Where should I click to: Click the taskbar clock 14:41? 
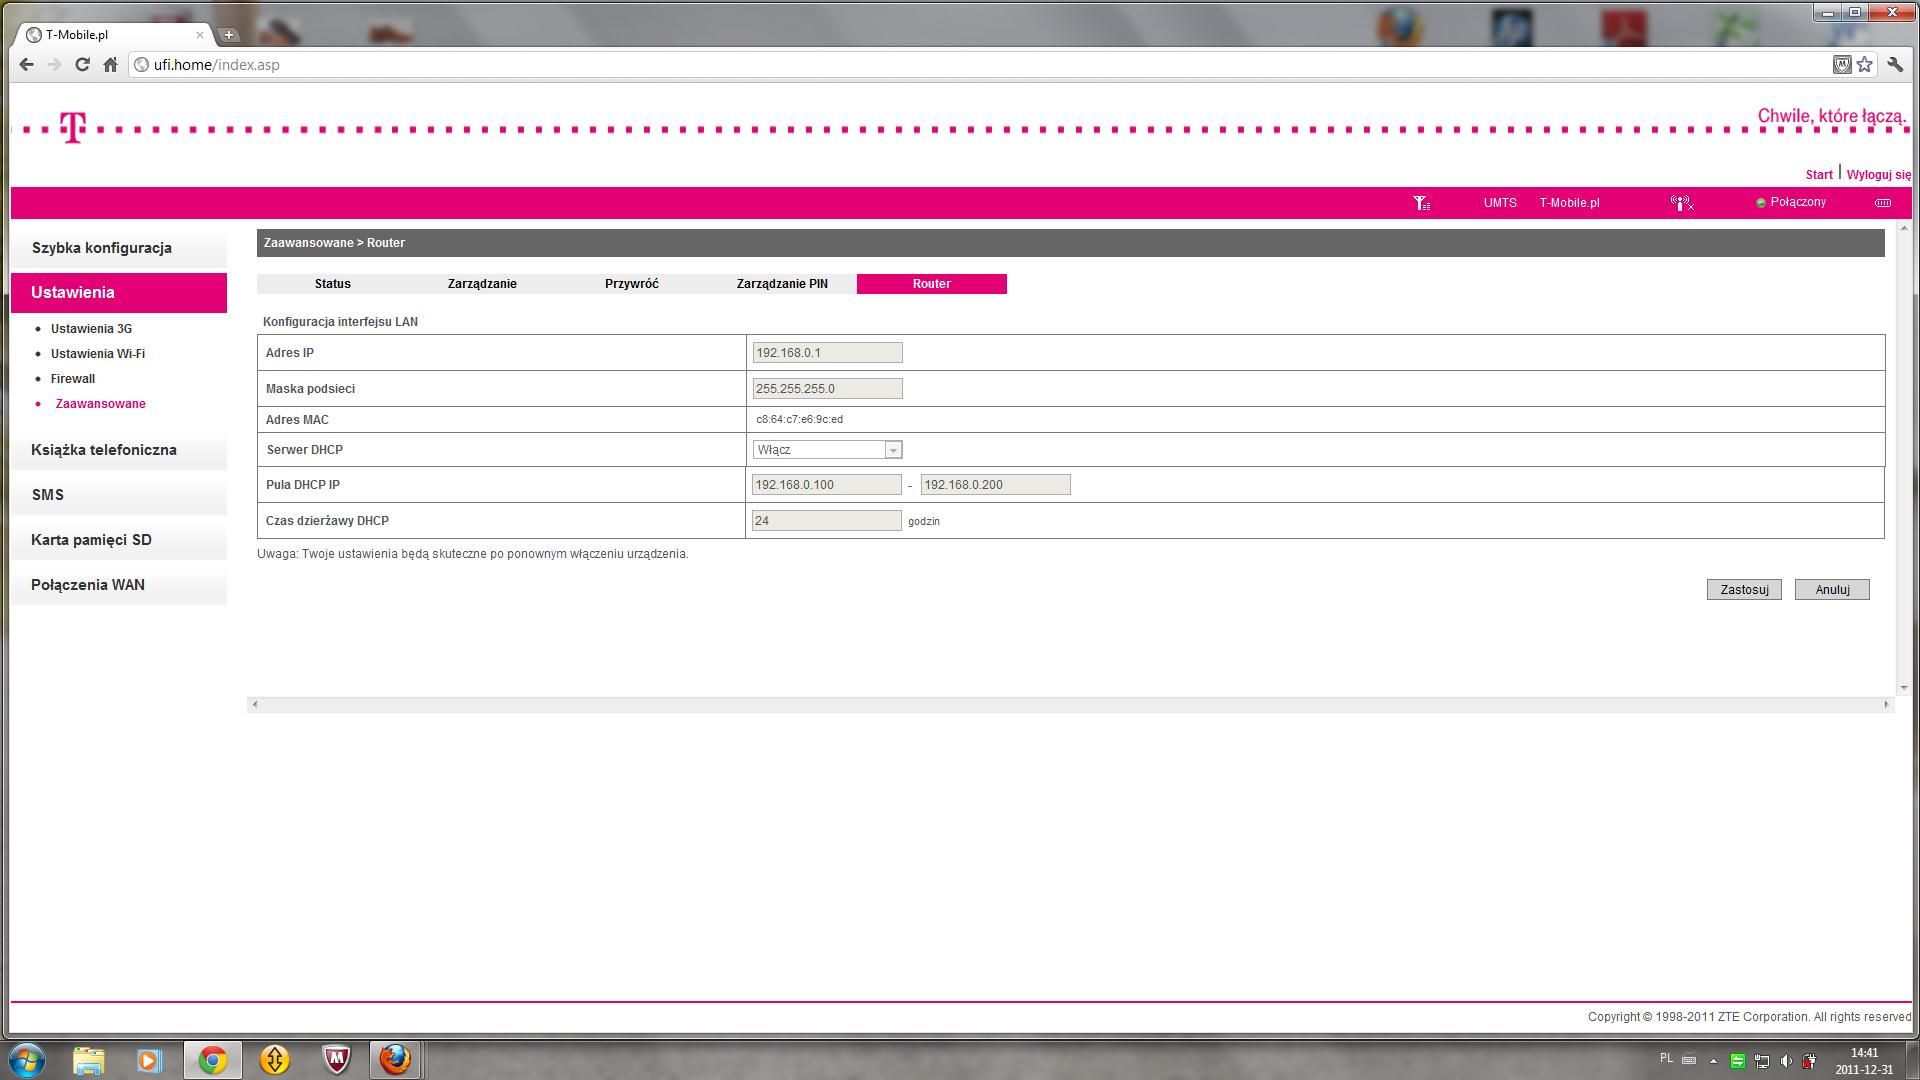pyautogui.click(x=1864, y=1053)
